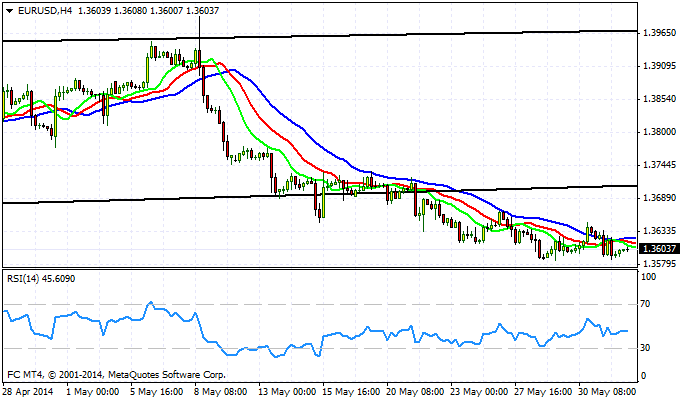Viewport: 680px width, 400px height.
Task: Select the 1.36890 price scale label
Action: point(660,198)
